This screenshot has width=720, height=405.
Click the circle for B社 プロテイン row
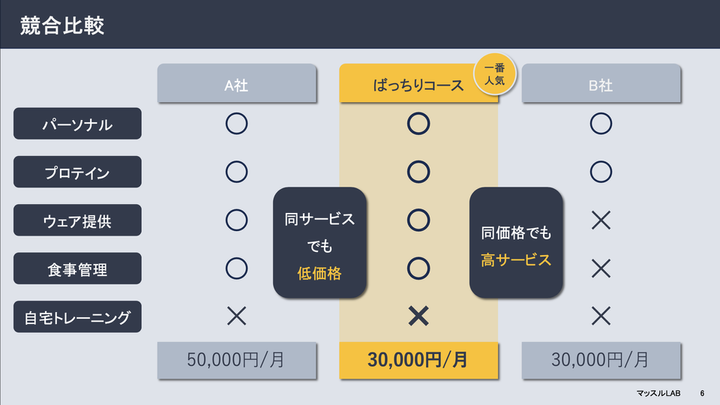(601, 172)
